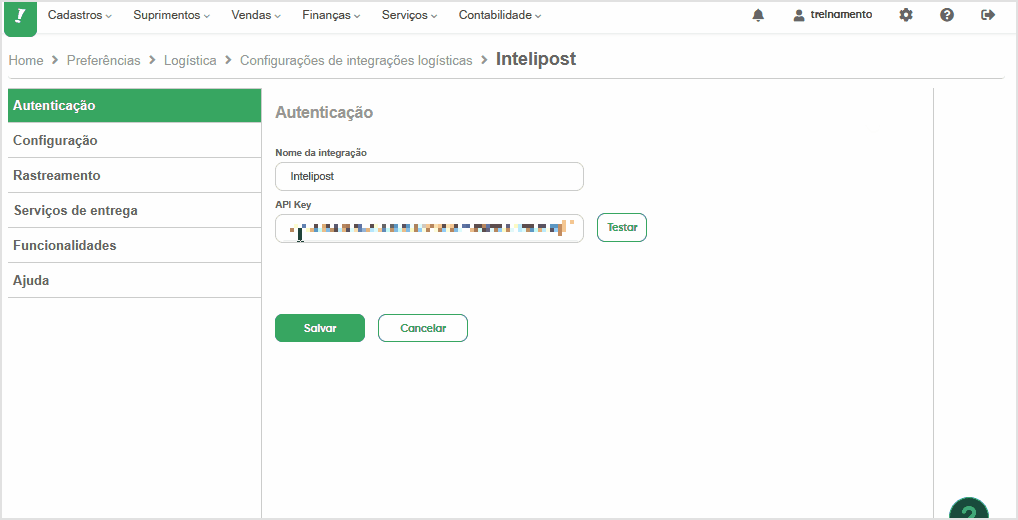Click the Autenticação section heading
This screenshot has width=1018, height=520.
324,112
